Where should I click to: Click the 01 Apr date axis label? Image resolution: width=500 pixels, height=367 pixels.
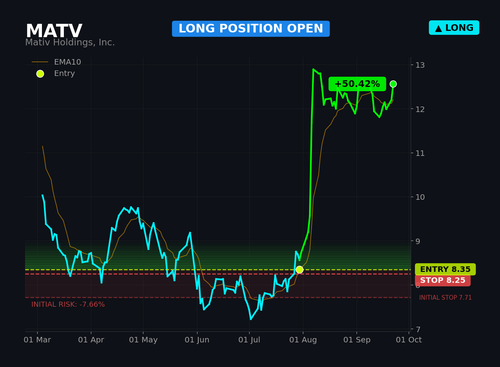click(x=91, y=340)
